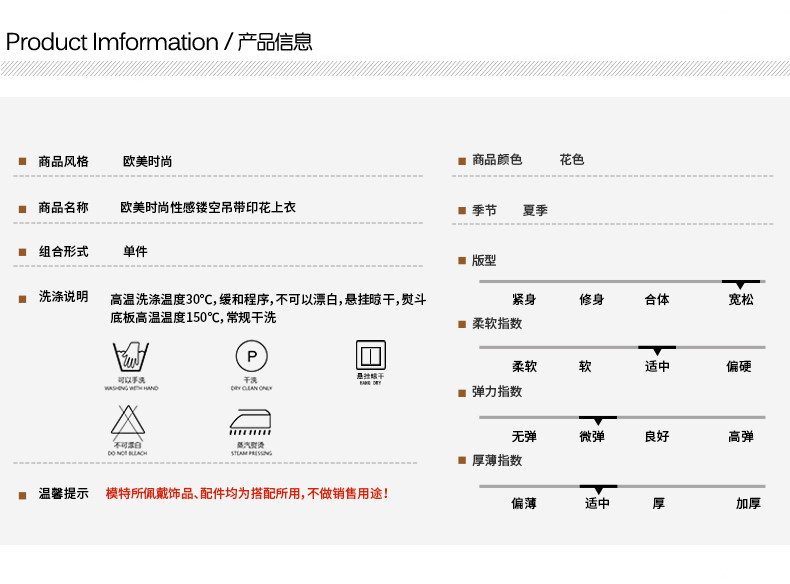Click the 弹力指数 heading

(497, 392)
